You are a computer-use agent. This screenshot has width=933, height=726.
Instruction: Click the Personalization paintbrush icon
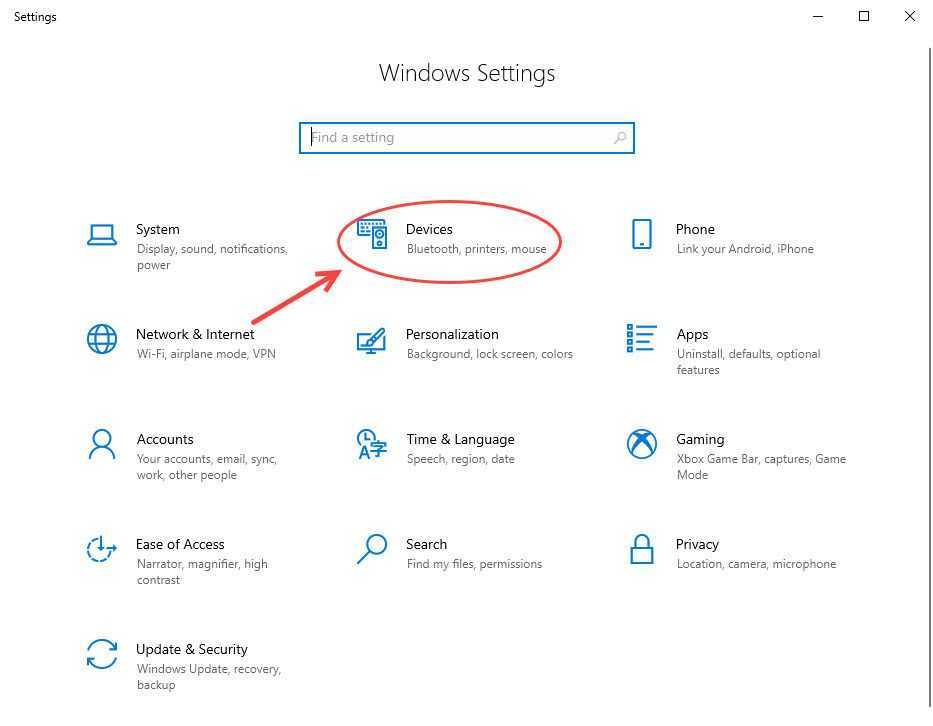(x=372, y=340)
